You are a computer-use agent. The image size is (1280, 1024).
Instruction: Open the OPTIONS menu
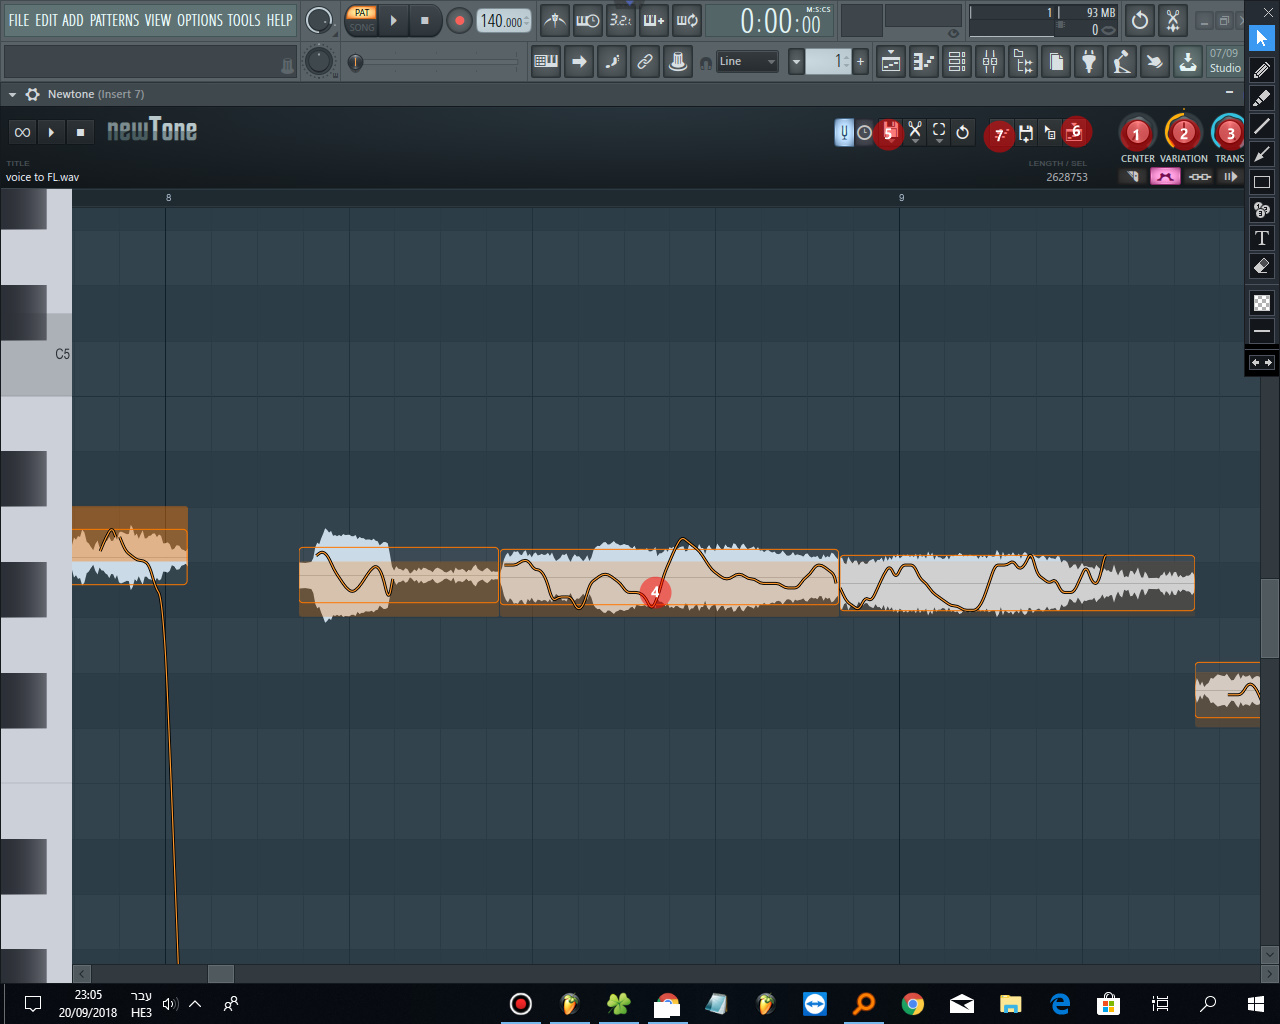pyautogui.click(x=199, y=20)
